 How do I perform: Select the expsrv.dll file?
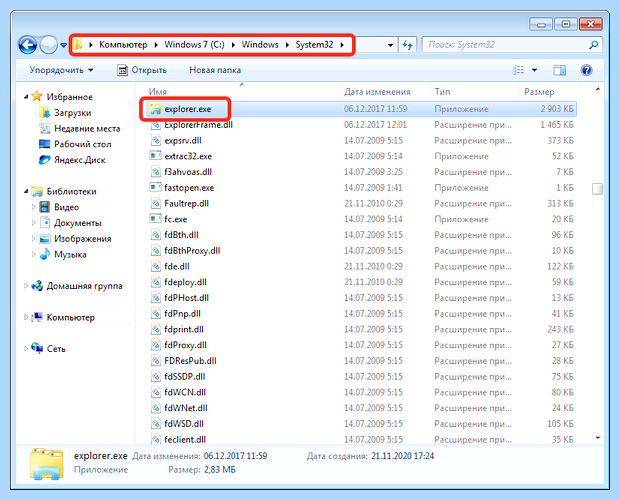(x=361, y=140)
